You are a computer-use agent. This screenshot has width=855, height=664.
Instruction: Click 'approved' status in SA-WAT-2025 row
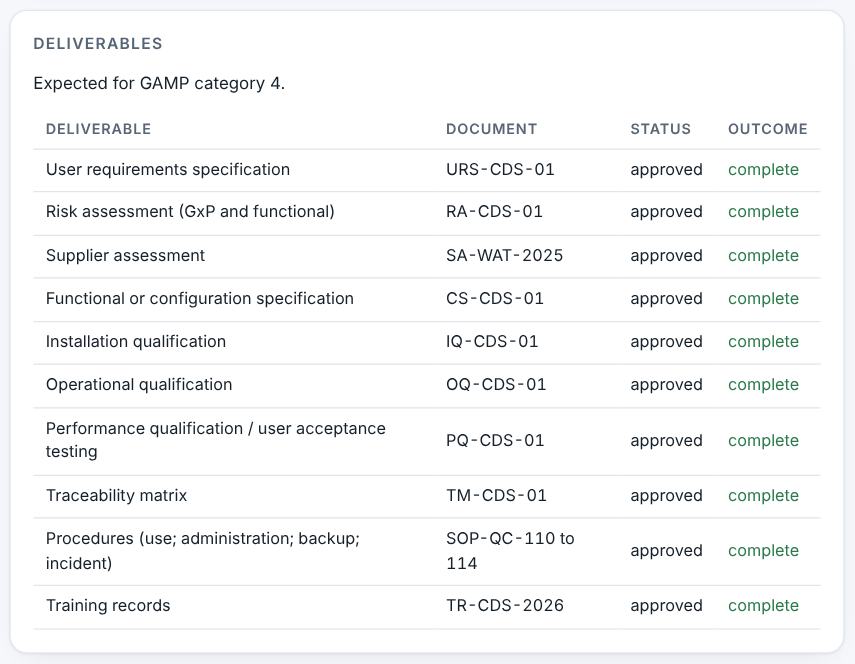tap(666, 256)
